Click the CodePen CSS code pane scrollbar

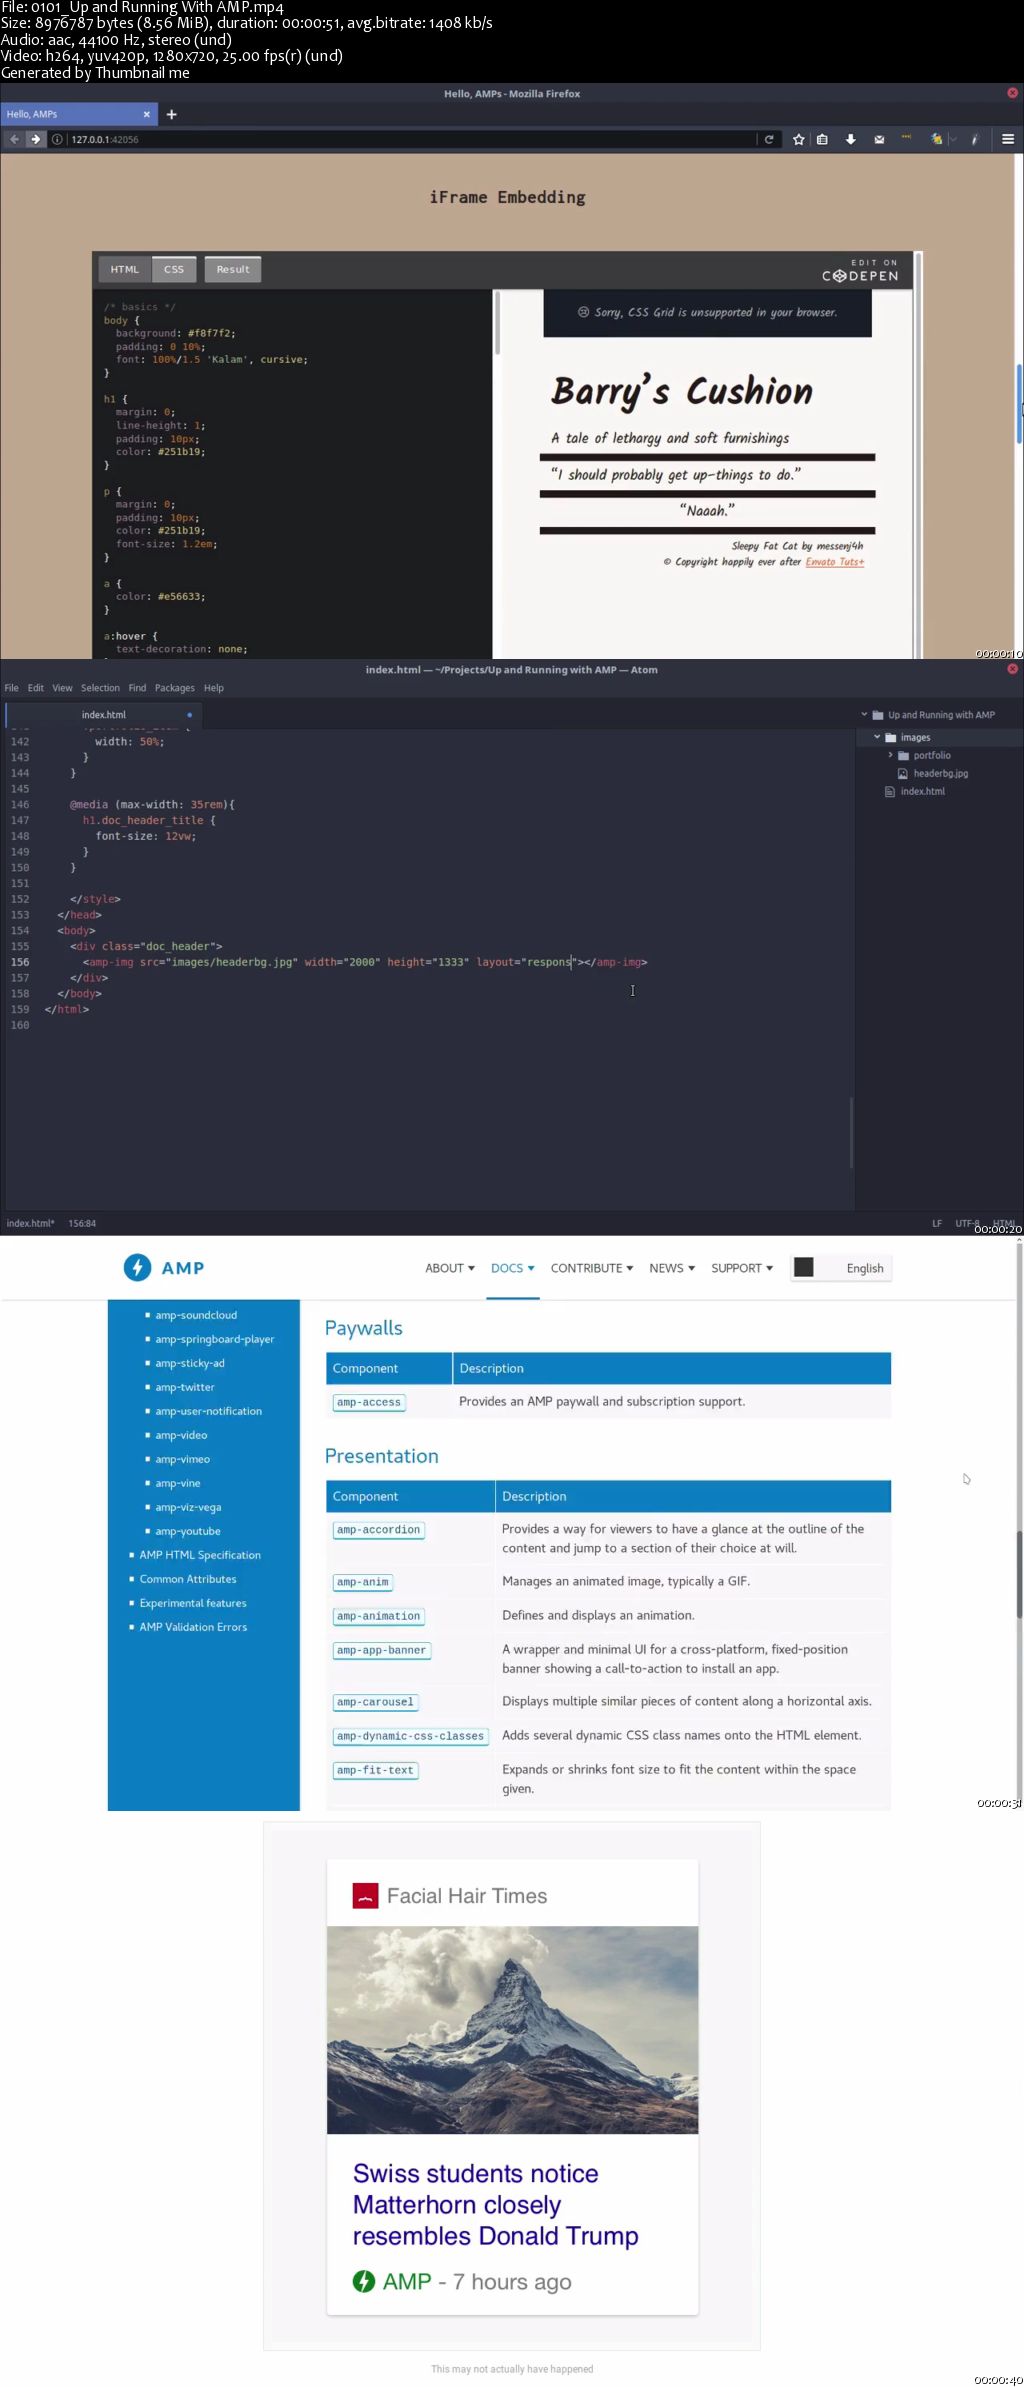click(497, 323)
